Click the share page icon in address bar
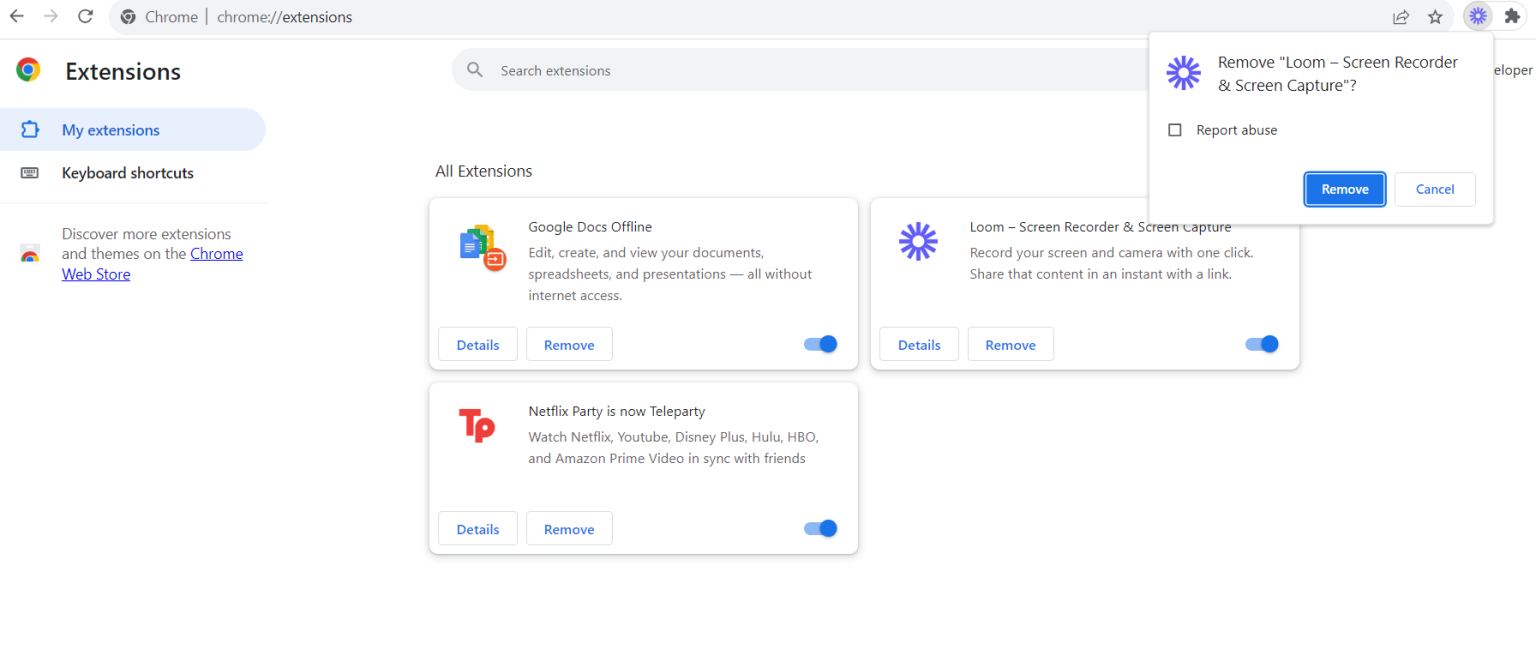Screen dimensions: 1536x662 [1401, 17]
